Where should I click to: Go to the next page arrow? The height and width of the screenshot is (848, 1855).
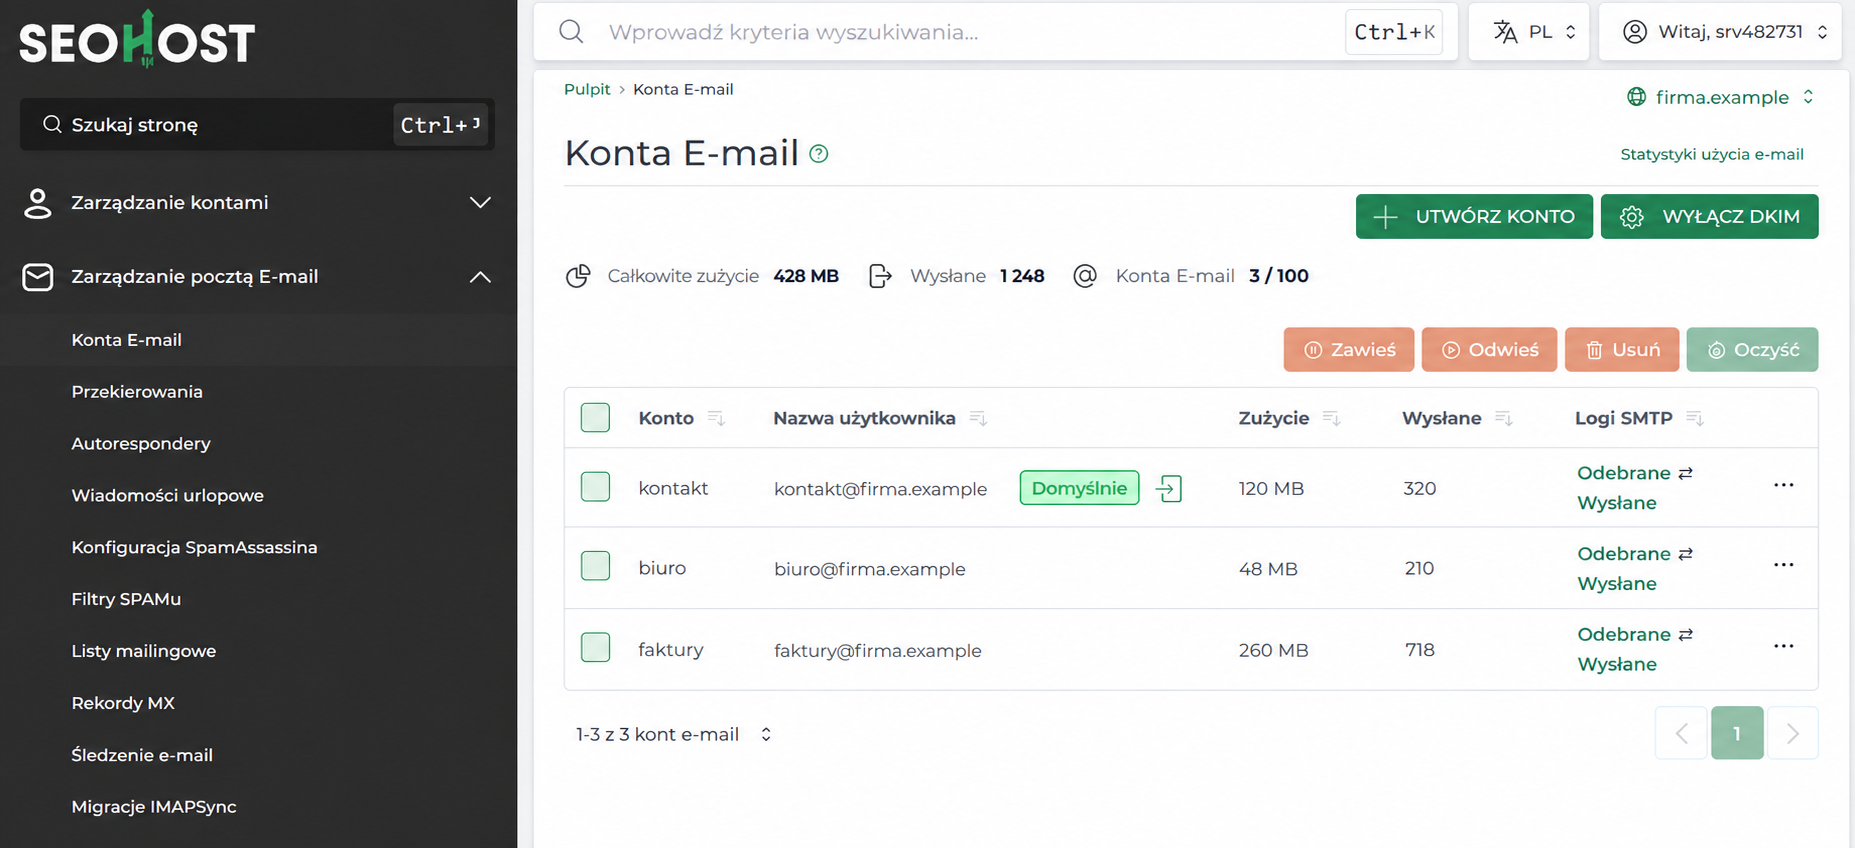(x=1792, y=734)
